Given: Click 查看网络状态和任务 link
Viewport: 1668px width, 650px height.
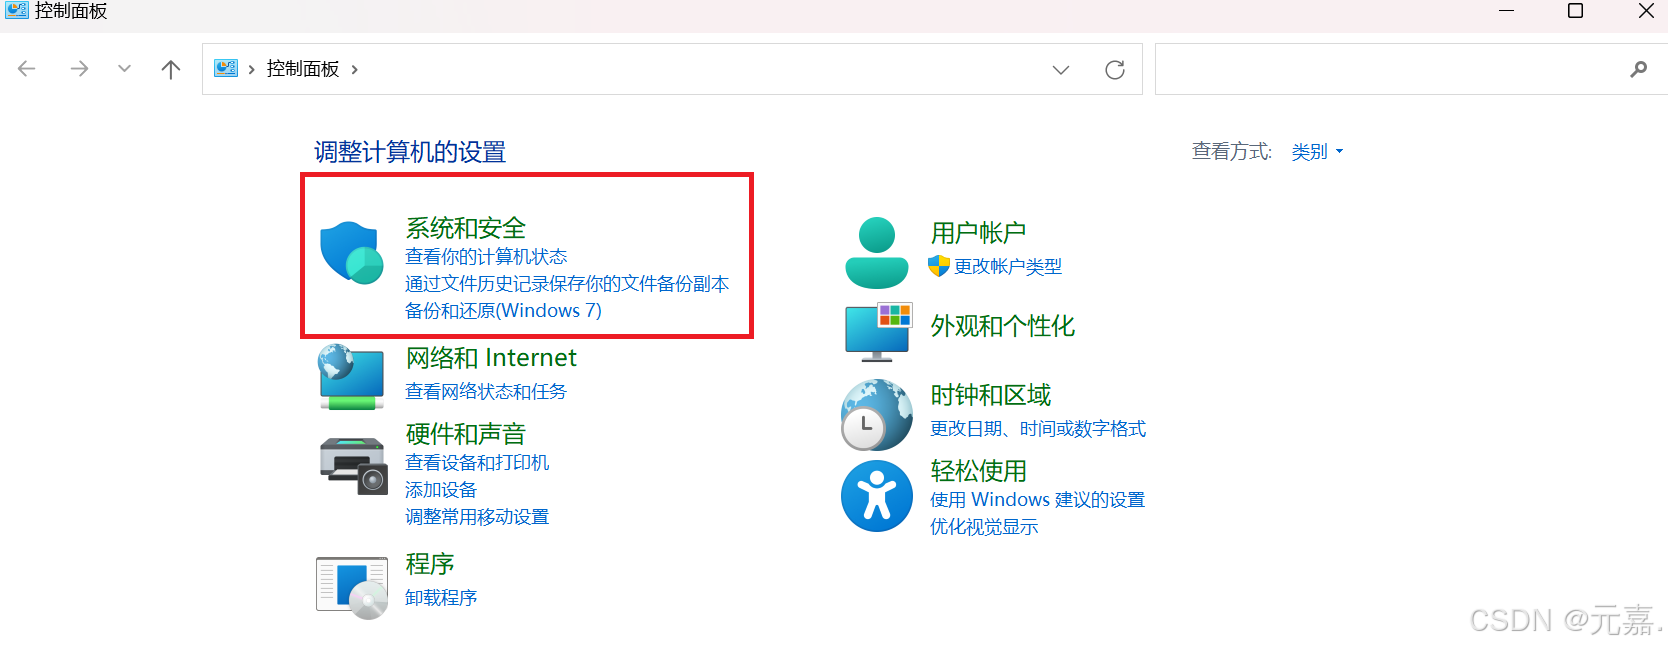Looking at the screenshot, I should [486, 392].
